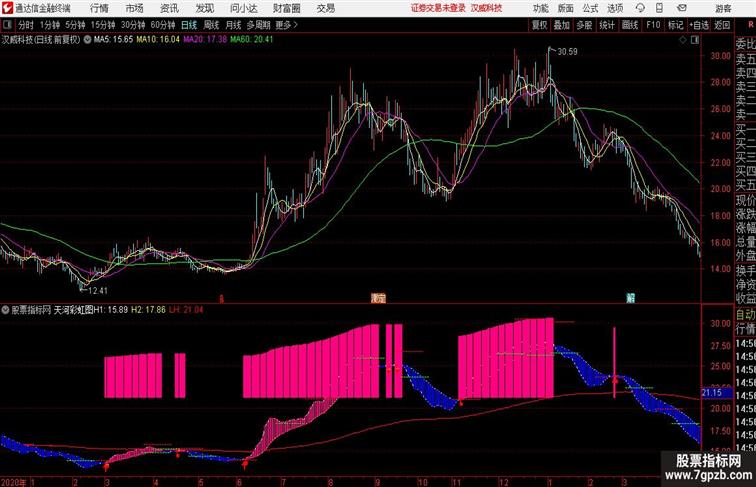Click the 标记 mark button
Viewport: 756px width, 487px height.
point(675,25)
